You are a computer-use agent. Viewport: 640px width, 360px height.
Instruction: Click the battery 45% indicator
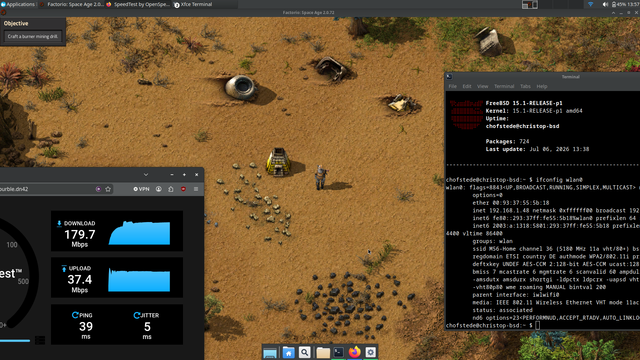(618, 4)
